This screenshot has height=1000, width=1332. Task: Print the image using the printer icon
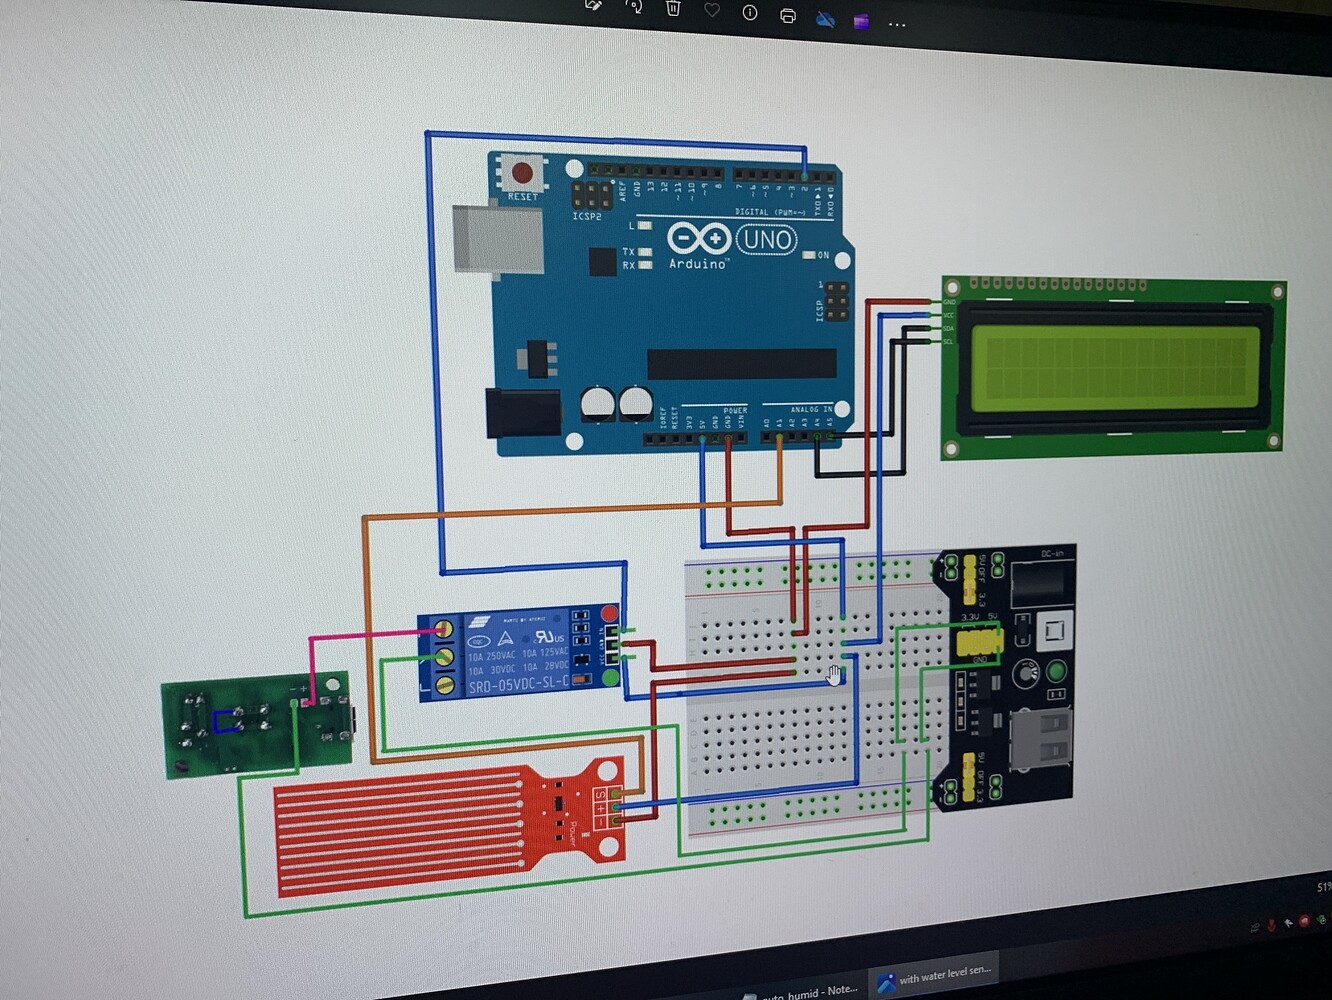(x=788, y=16)
